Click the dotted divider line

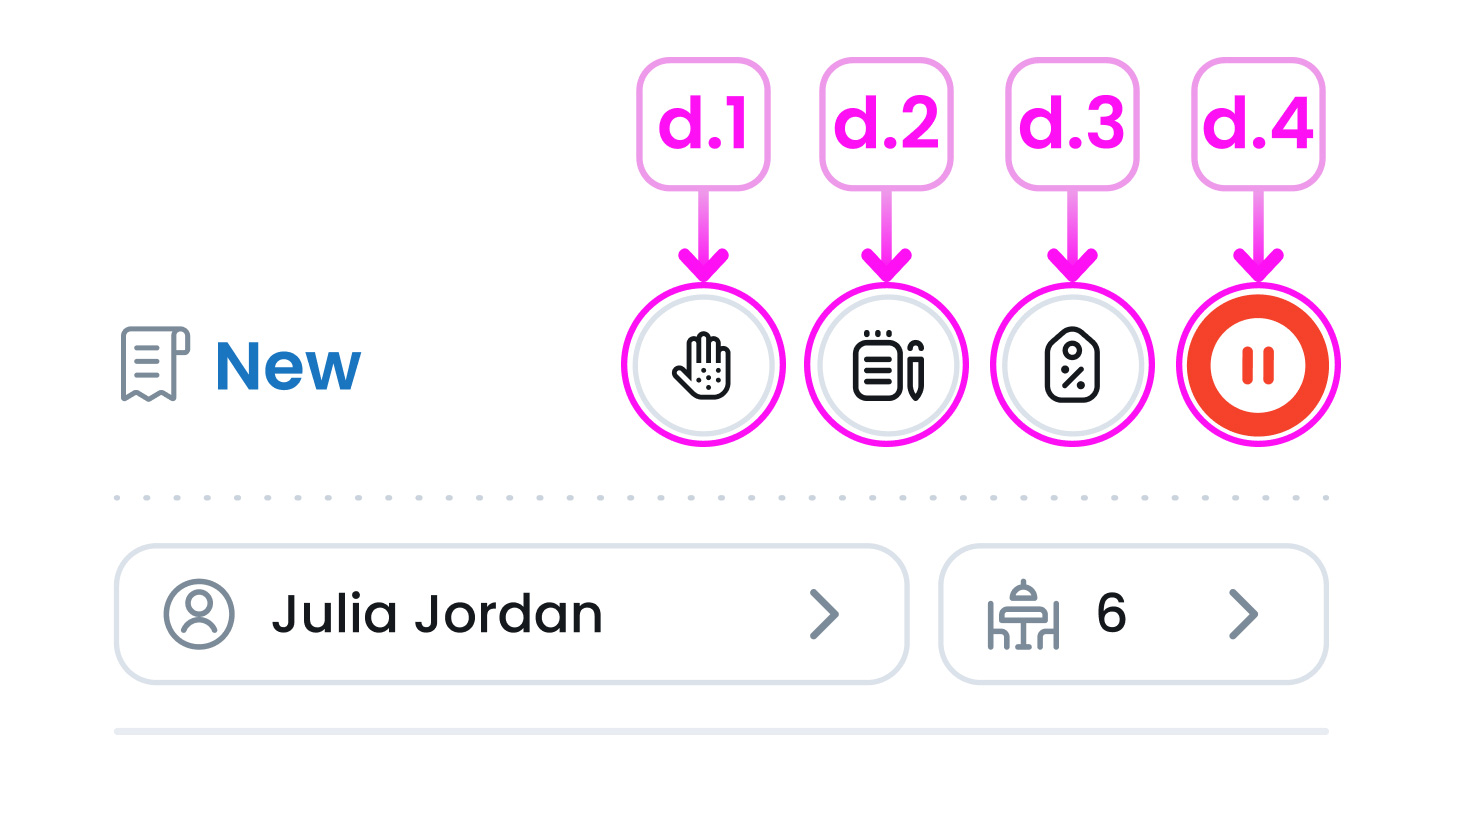coord(720,497)
